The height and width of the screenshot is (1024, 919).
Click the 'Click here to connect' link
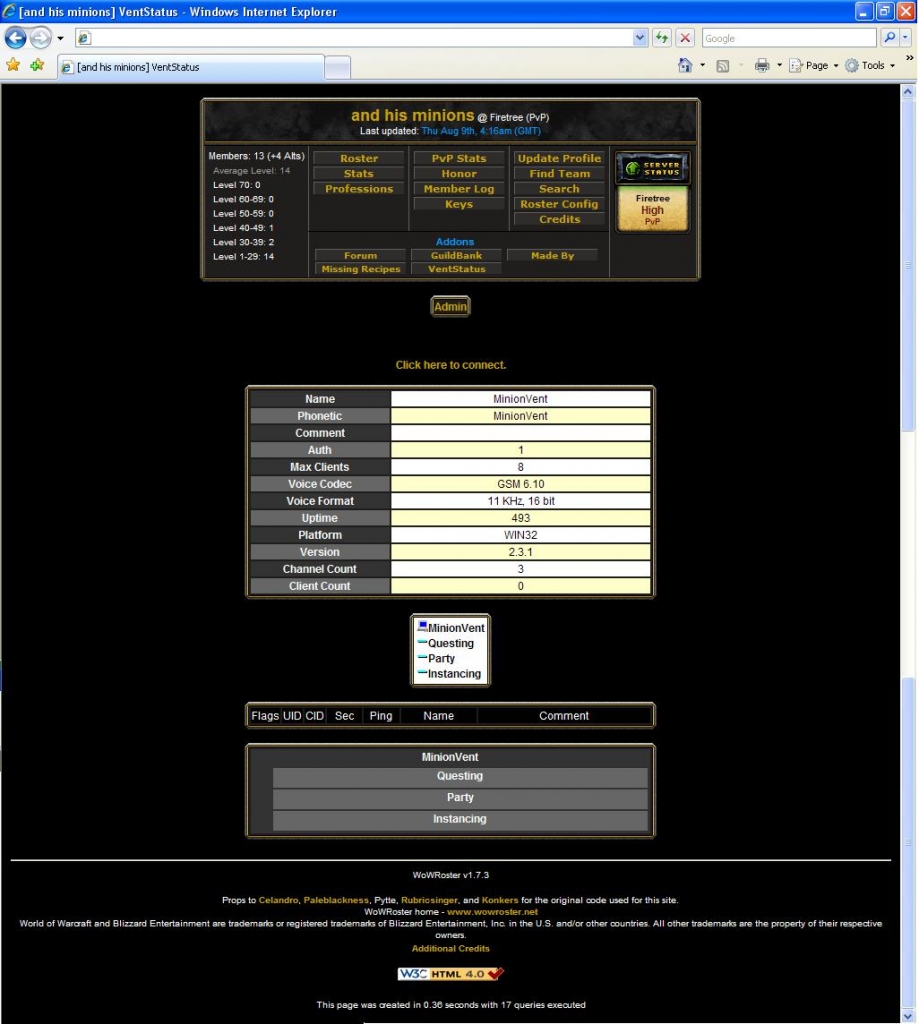point(451,365)
